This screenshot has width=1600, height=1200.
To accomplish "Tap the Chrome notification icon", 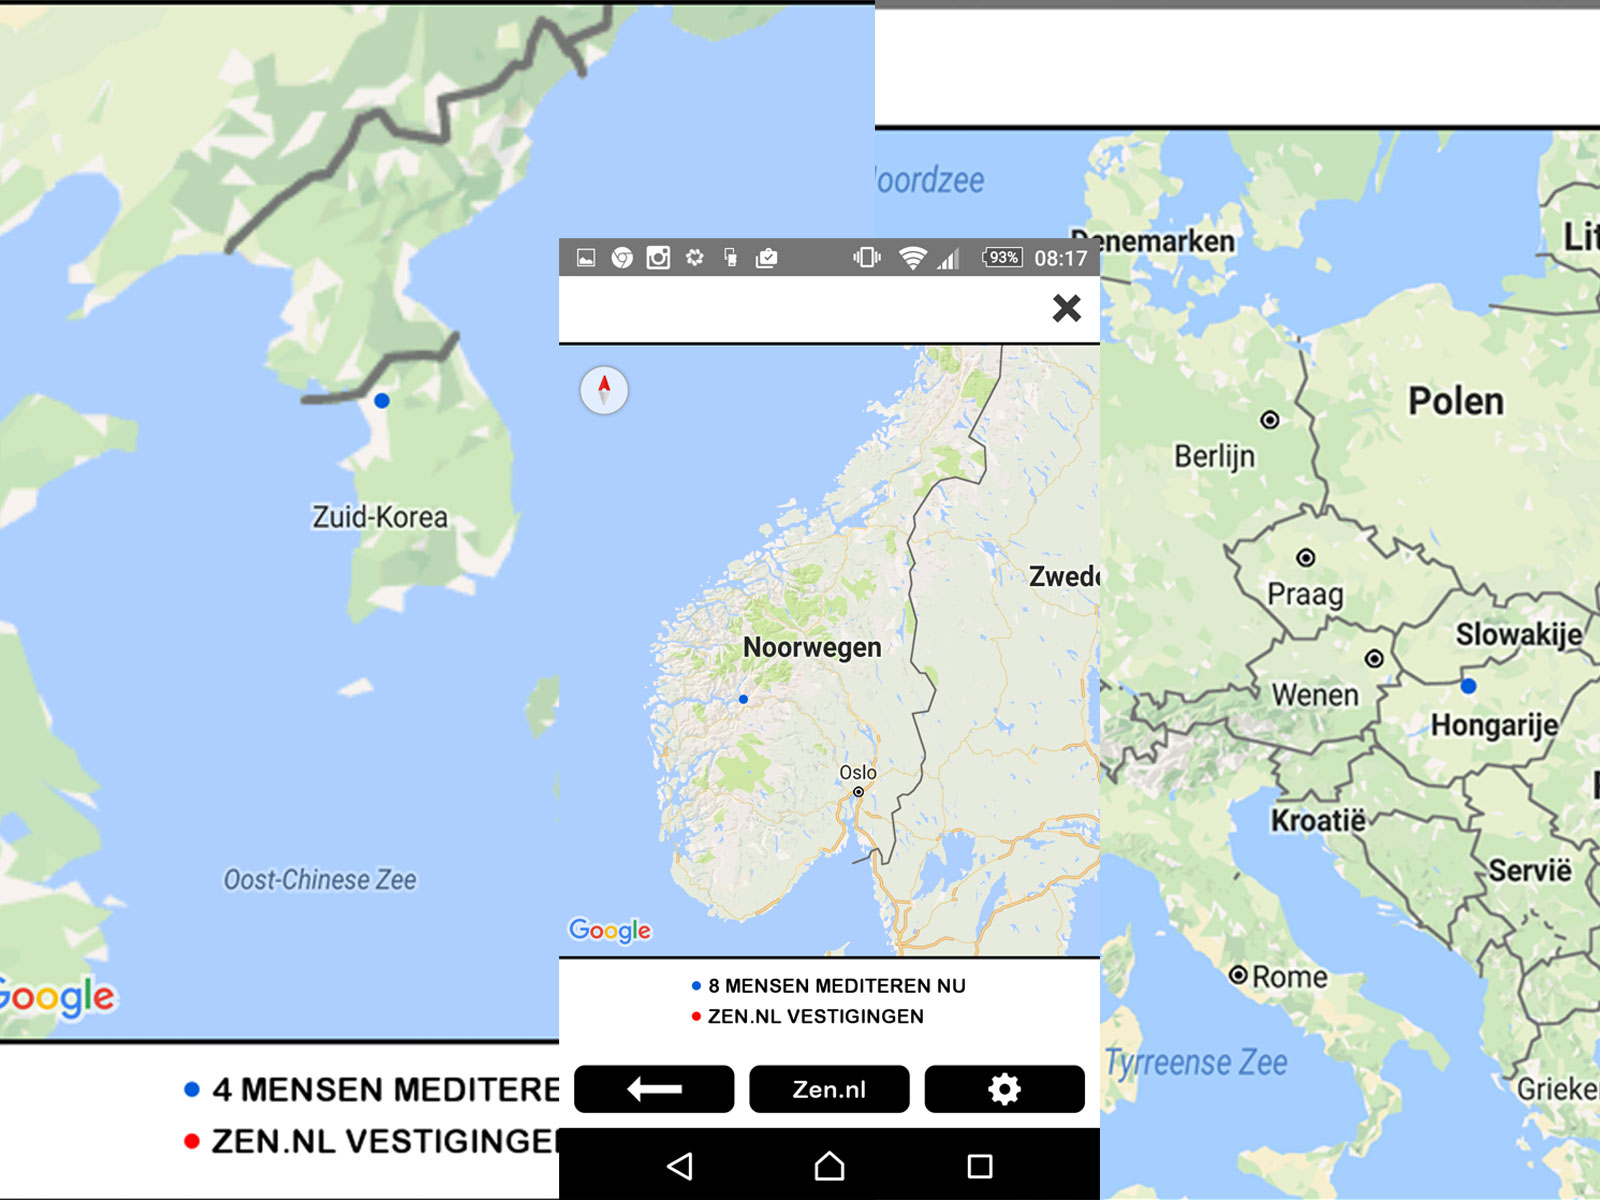I will coord(622,258).
